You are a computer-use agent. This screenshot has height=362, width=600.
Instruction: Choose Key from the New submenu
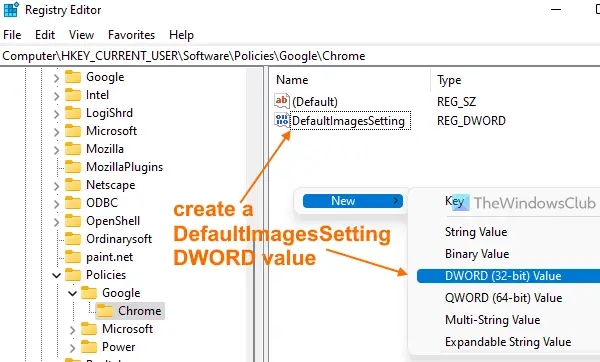(454, 201)
